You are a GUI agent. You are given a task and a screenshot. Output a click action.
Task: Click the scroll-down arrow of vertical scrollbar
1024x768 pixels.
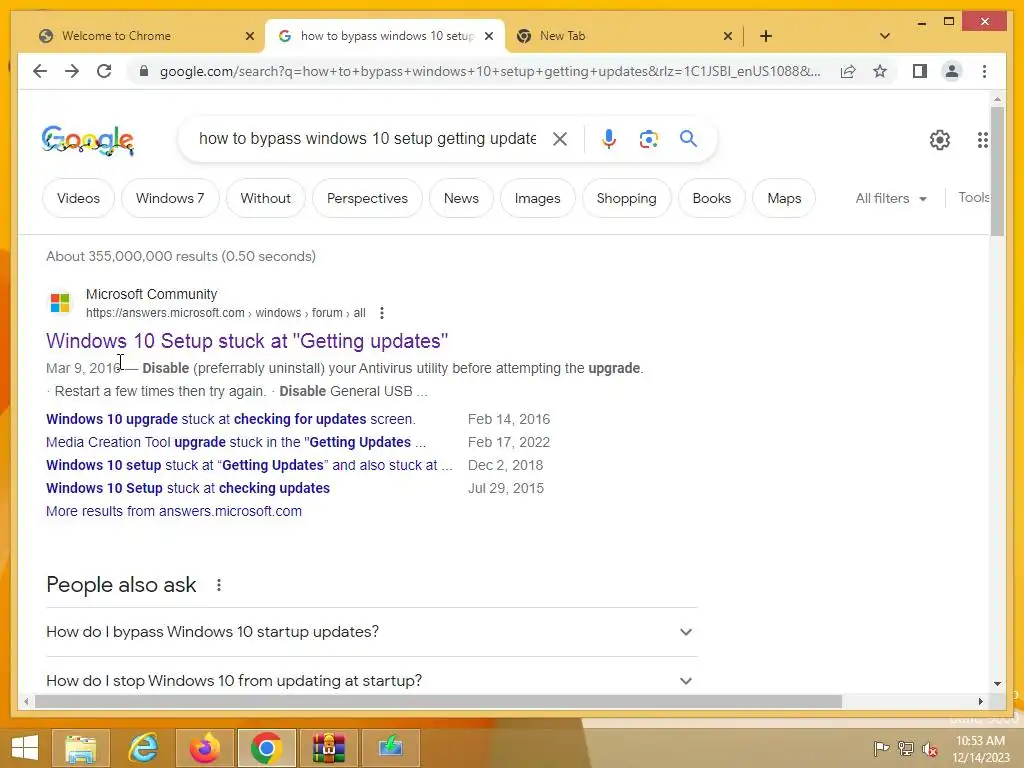[x=997, y=684]
